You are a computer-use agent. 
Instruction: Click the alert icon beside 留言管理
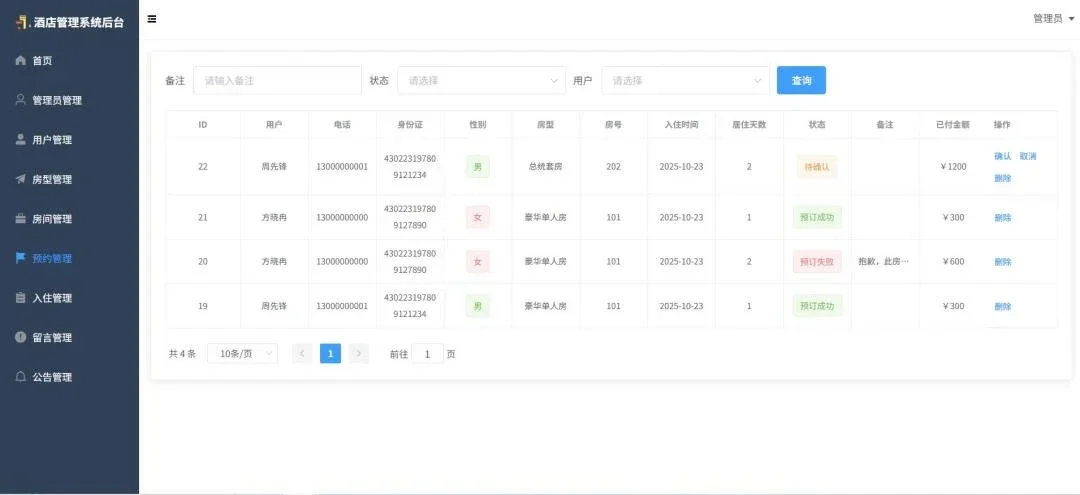tap(21, 337)
